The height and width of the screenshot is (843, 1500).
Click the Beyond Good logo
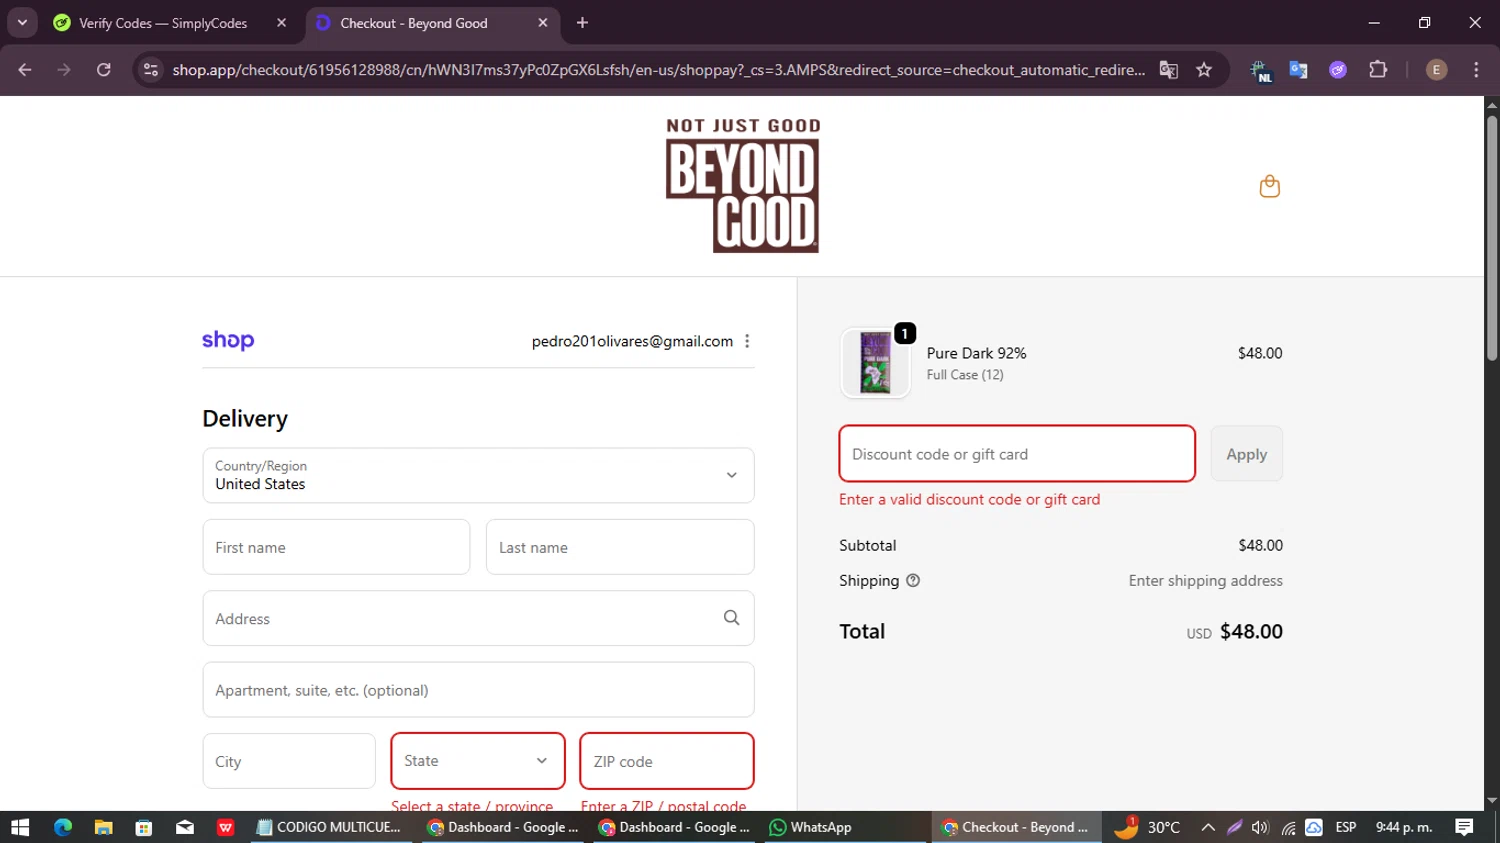coord(743,186)
